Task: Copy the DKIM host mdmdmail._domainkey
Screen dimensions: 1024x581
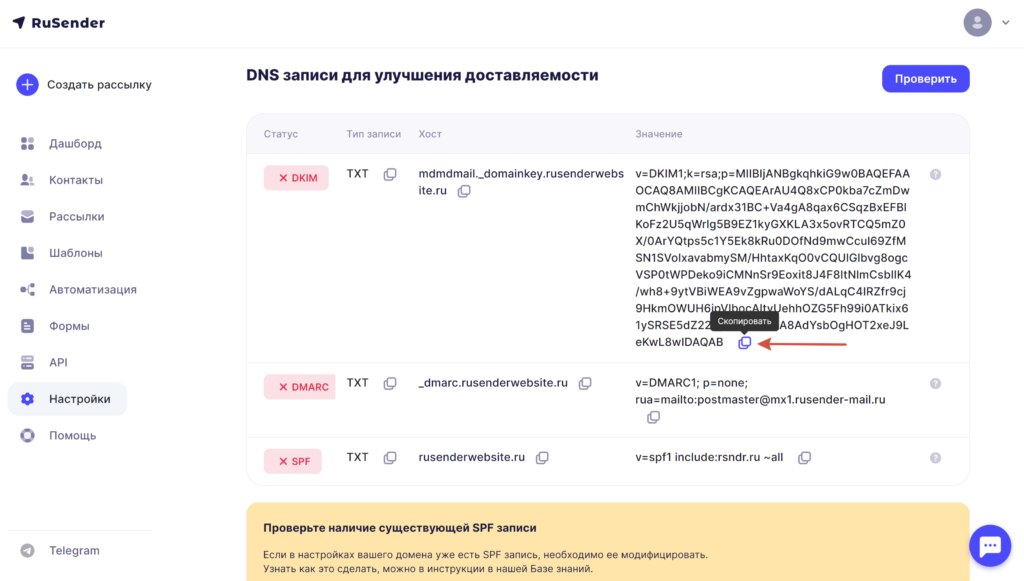Action: click(464, 191)
